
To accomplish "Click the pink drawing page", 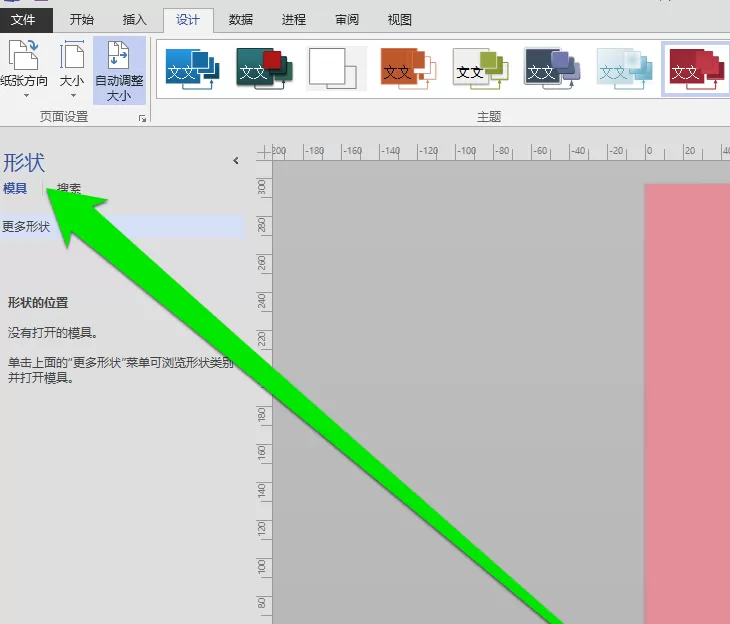I will pyautogui.click(x=687, y=404).
